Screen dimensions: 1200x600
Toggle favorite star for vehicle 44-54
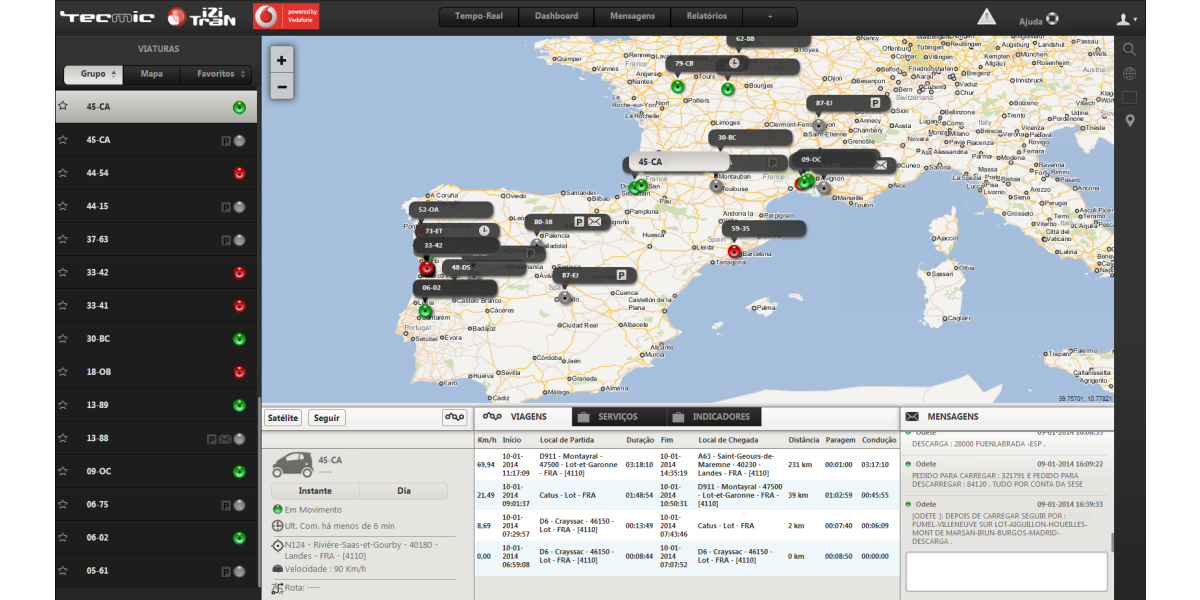click(63, 173)
